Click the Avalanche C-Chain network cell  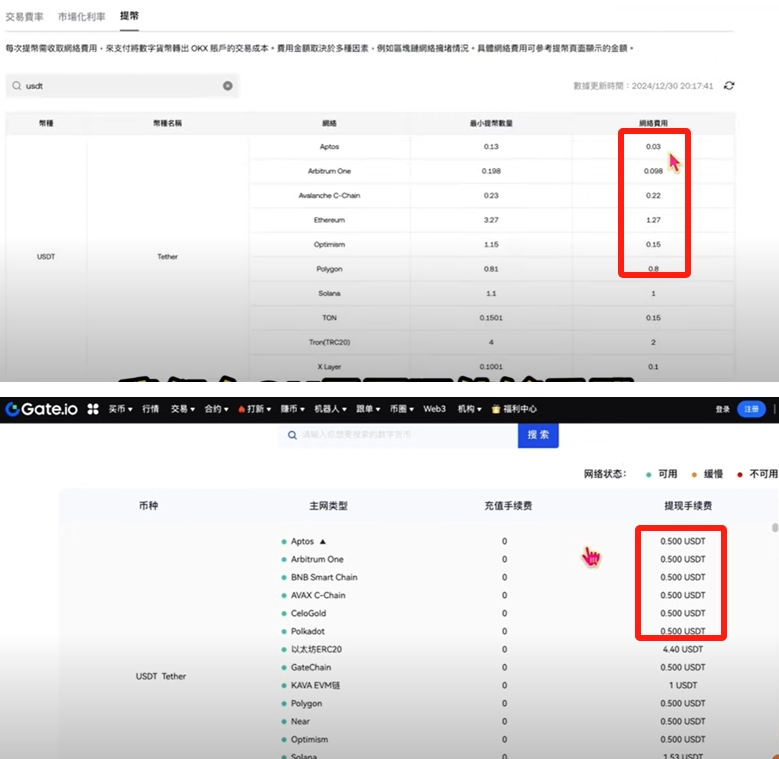pos(329,196)
